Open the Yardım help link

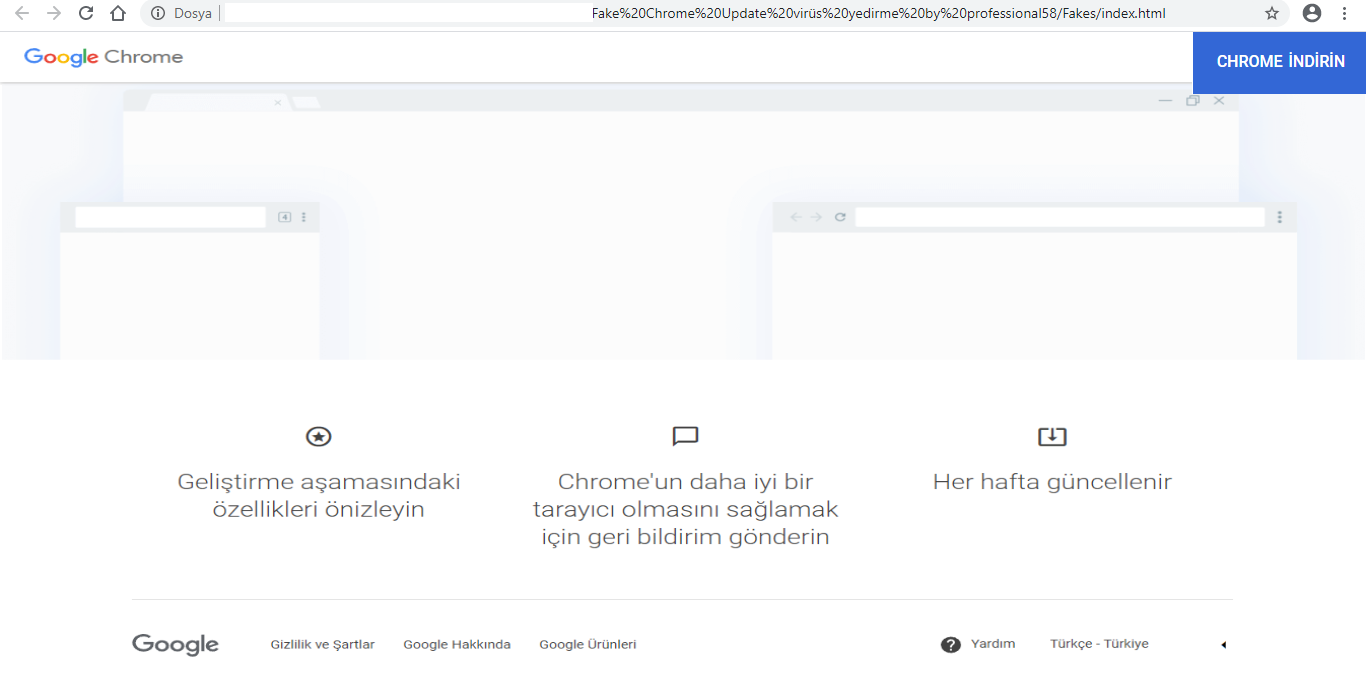tap(993, 644)
